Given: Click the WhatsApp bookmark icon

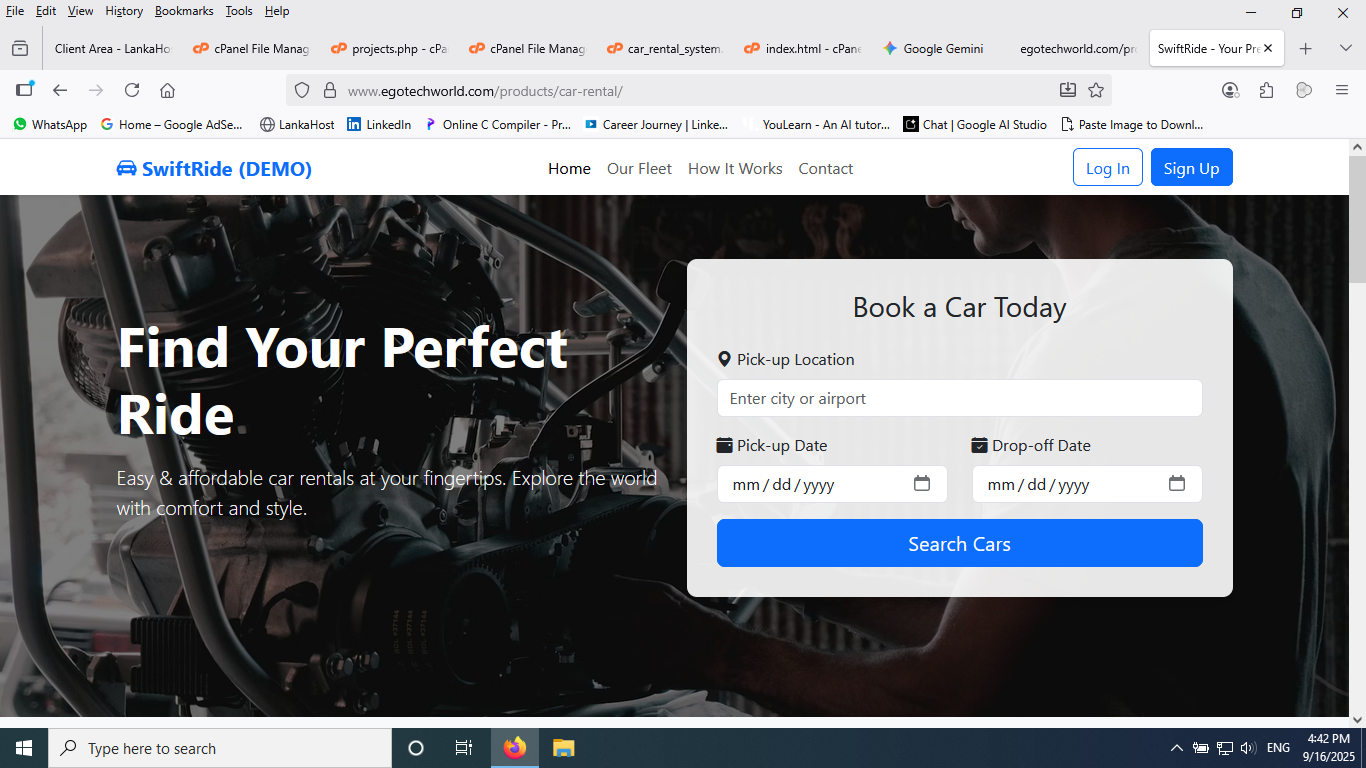Looking at the screenshot, I should pyautogui.click(x=20, y=124).
